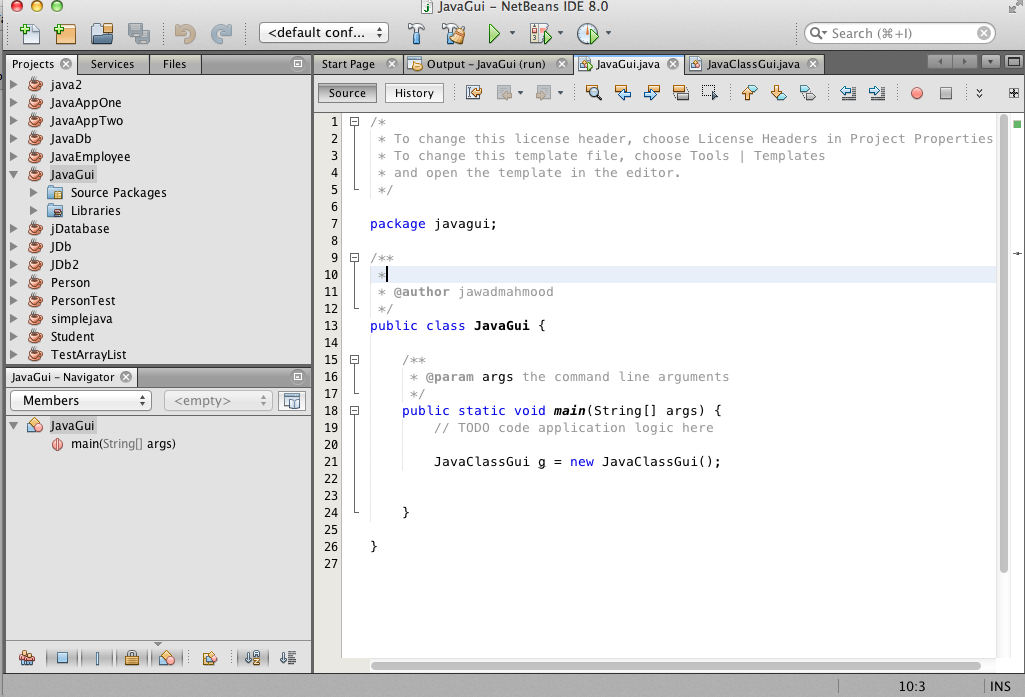The image size is (1025, 697).
Task: Stop Macro Recording square icon
Action: point(945,94)
